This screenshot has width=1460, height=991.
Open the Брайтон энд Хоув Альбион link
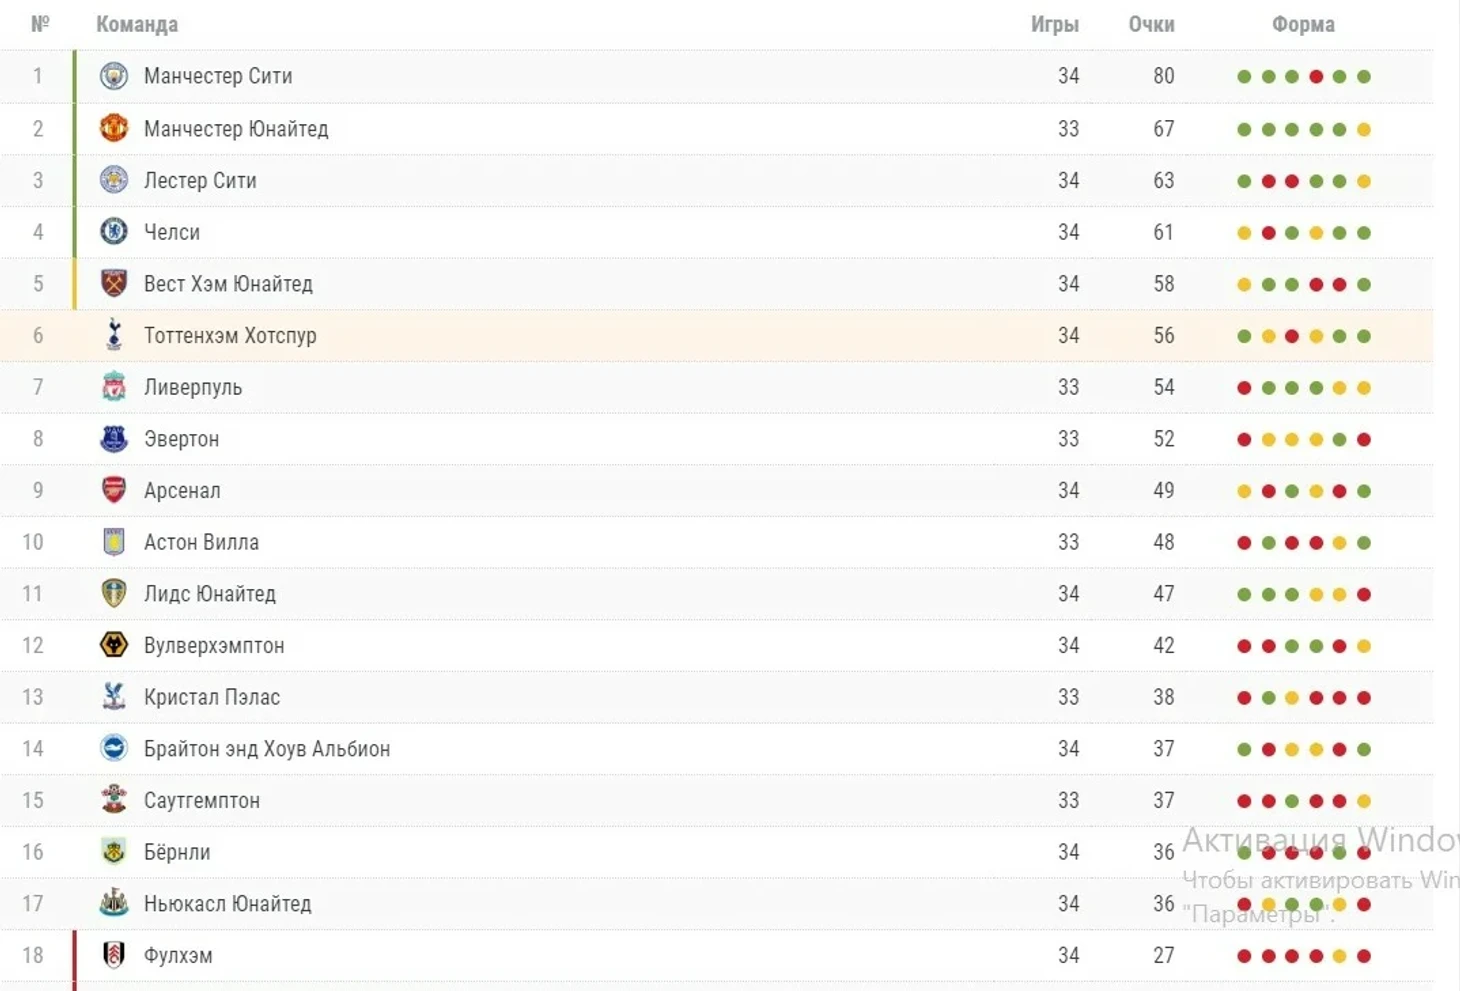click(x=266, y=749)
